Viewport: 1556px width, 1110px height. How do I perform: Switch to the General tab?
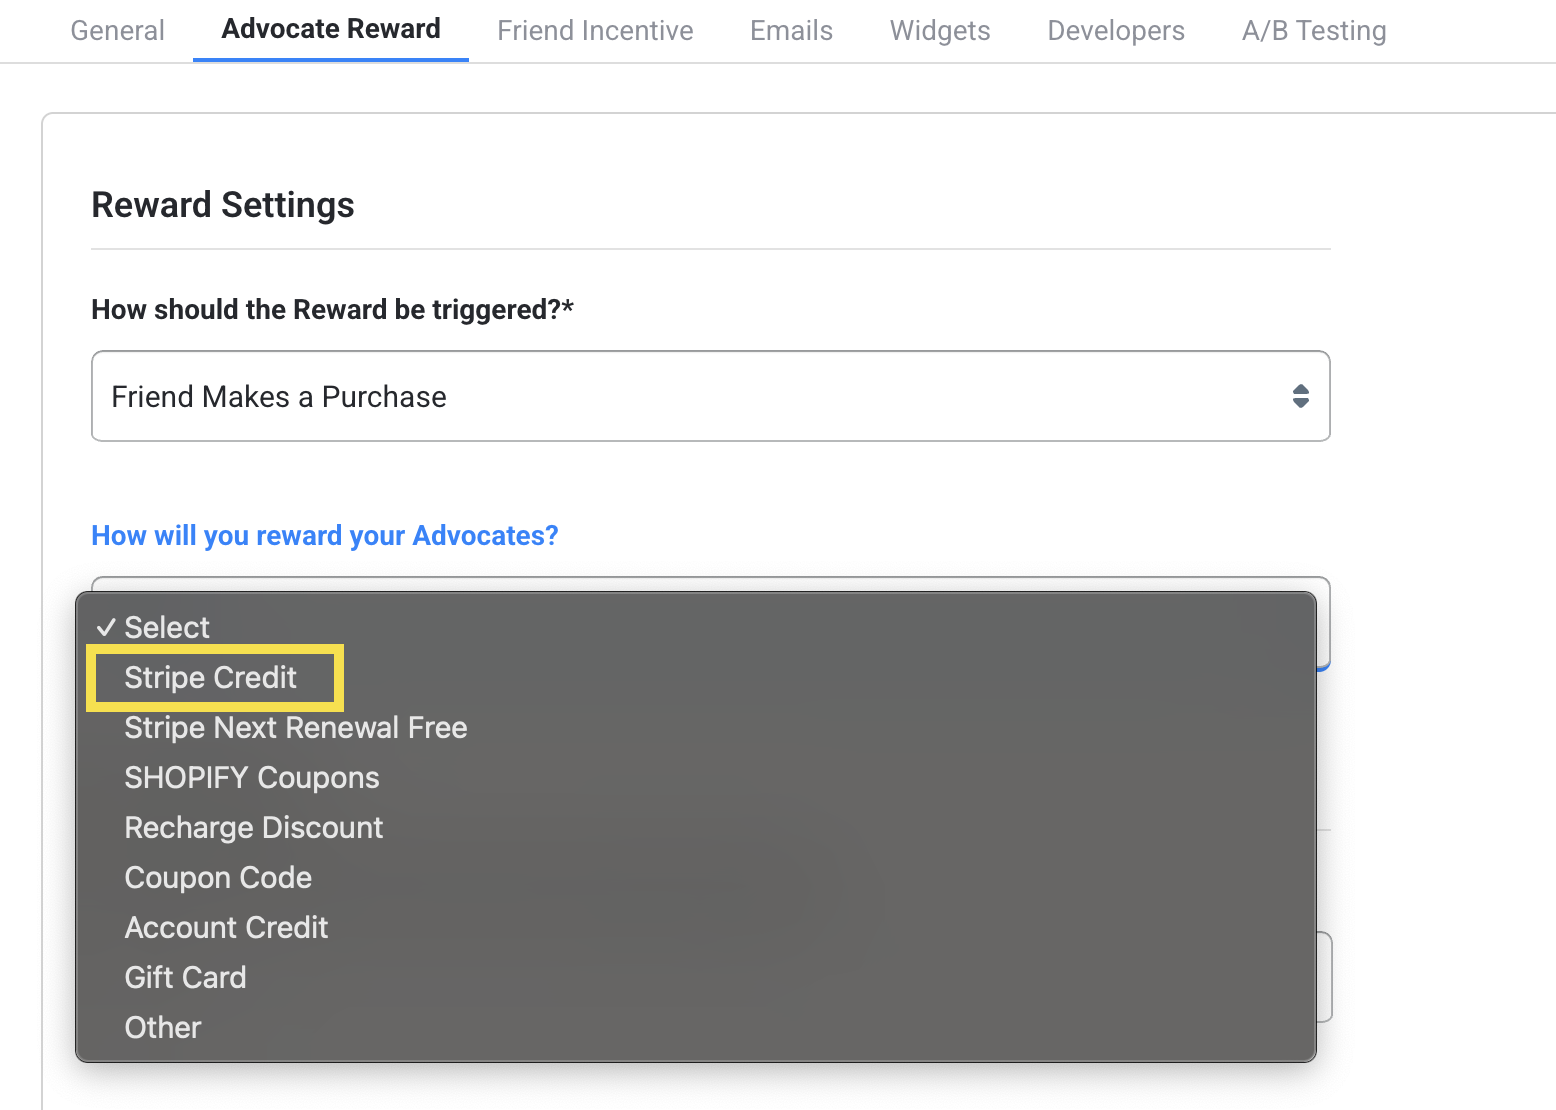tap(117, 31)
